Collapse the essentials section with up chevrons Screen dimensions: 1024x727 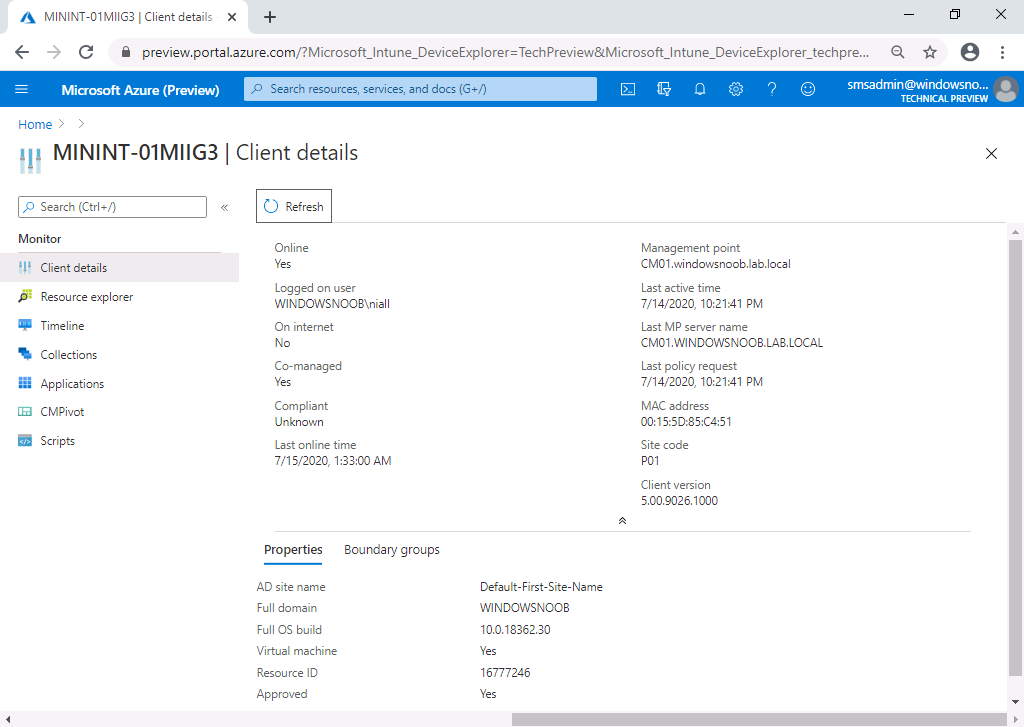622,521
